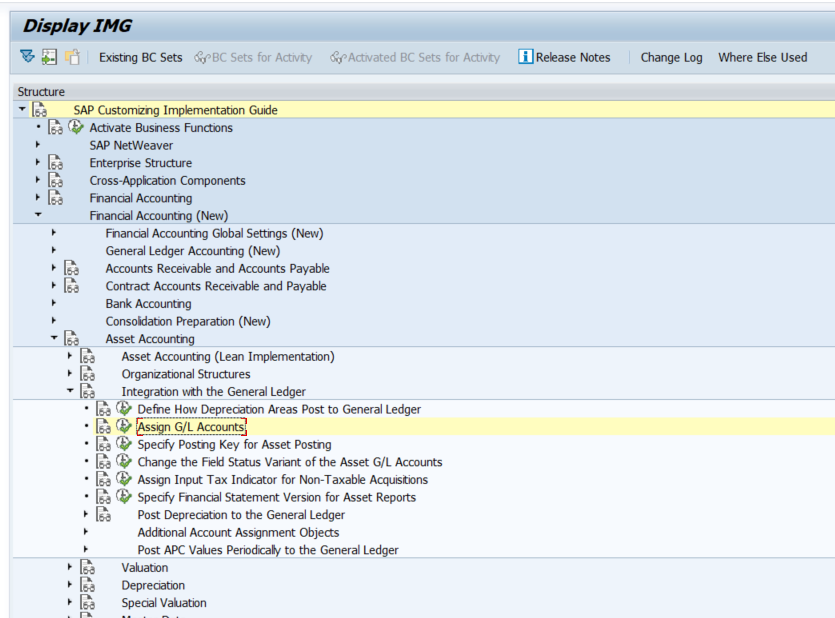The height and width of the screenshot is (618, 835).
Task: Execute Define How Depreciation Areas Post activity
Action: (x=124, y=408)
